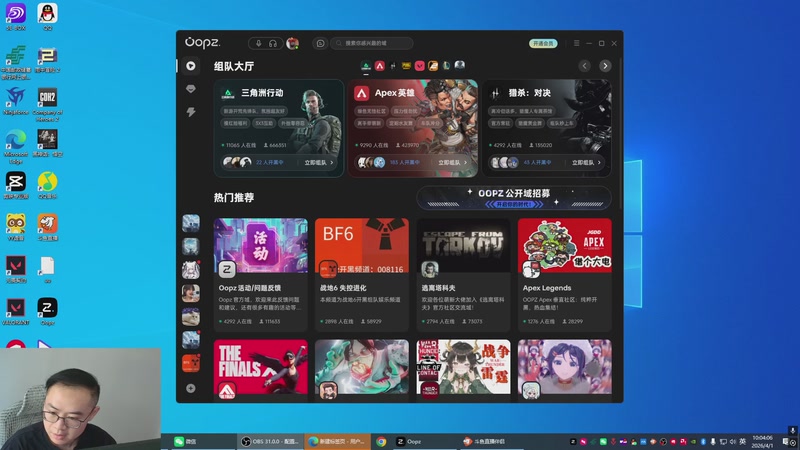Show previous team lobby cards
Viewport: 800px width, 450px height.
585,66
